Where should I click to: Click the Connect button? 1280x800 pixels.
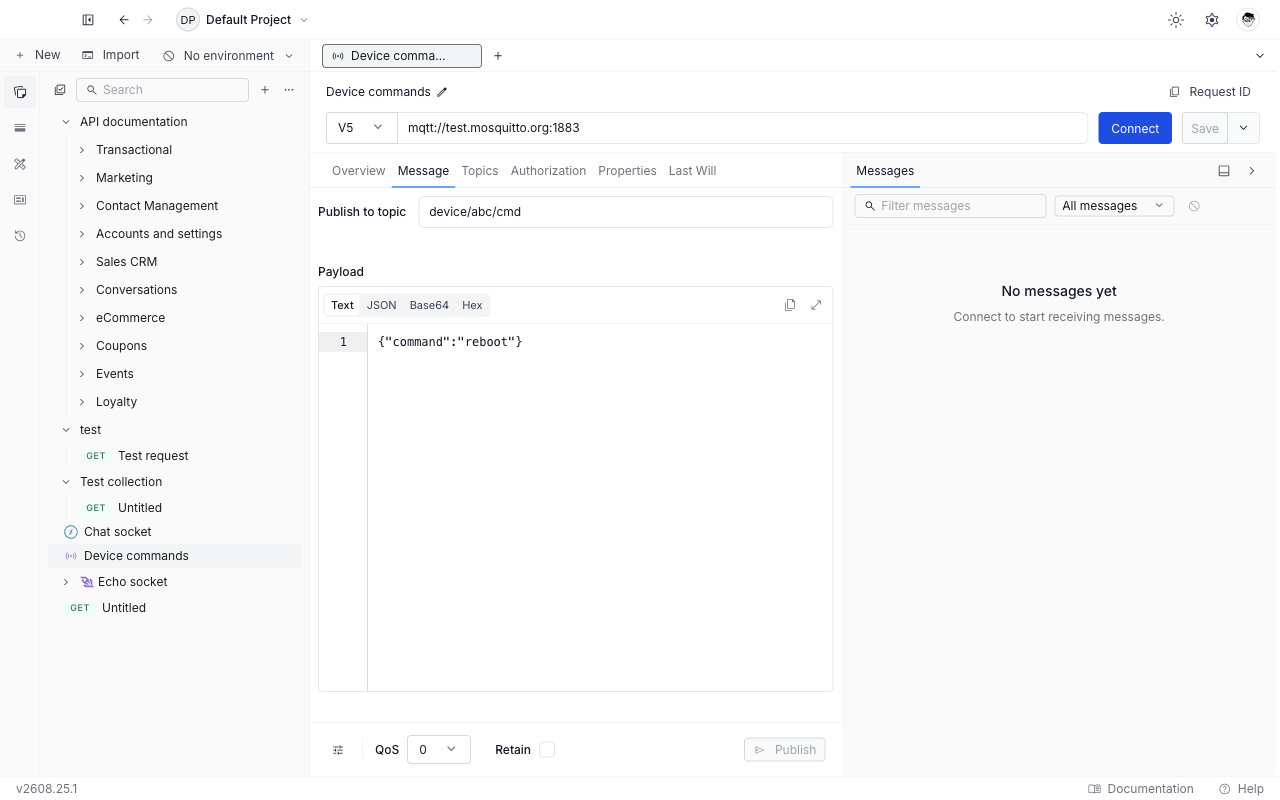[x=1135, y=128]
